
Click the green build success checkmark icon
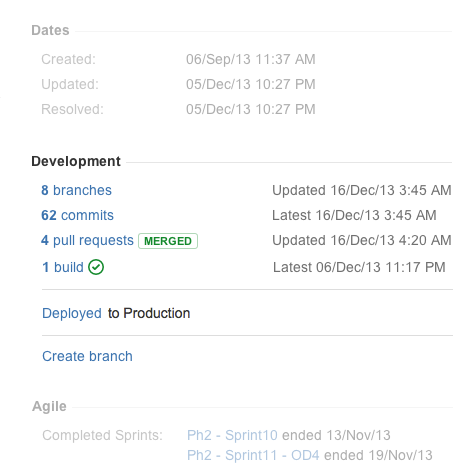(96, 267)
